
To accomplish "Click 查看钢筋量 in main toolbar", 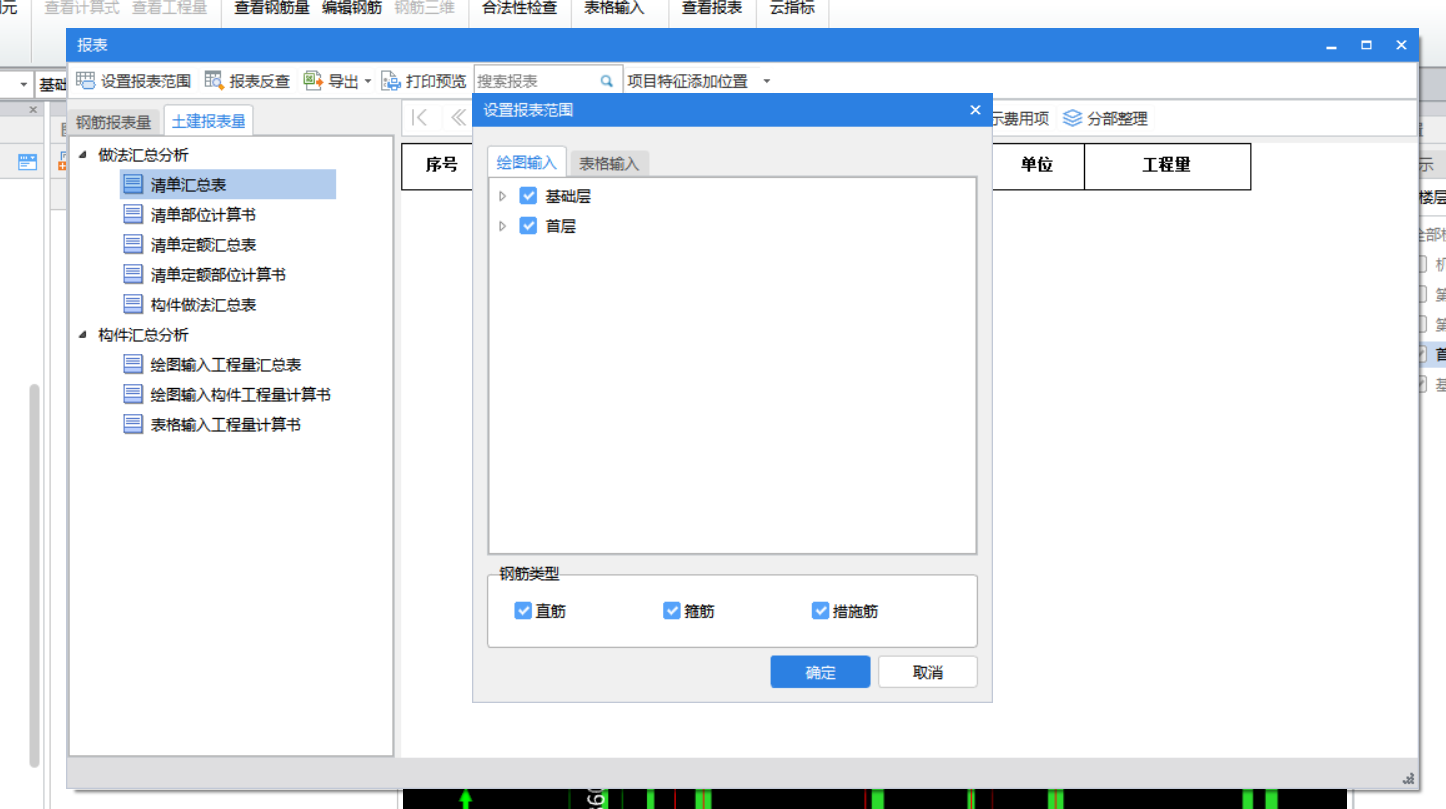I will pos(272,8).
